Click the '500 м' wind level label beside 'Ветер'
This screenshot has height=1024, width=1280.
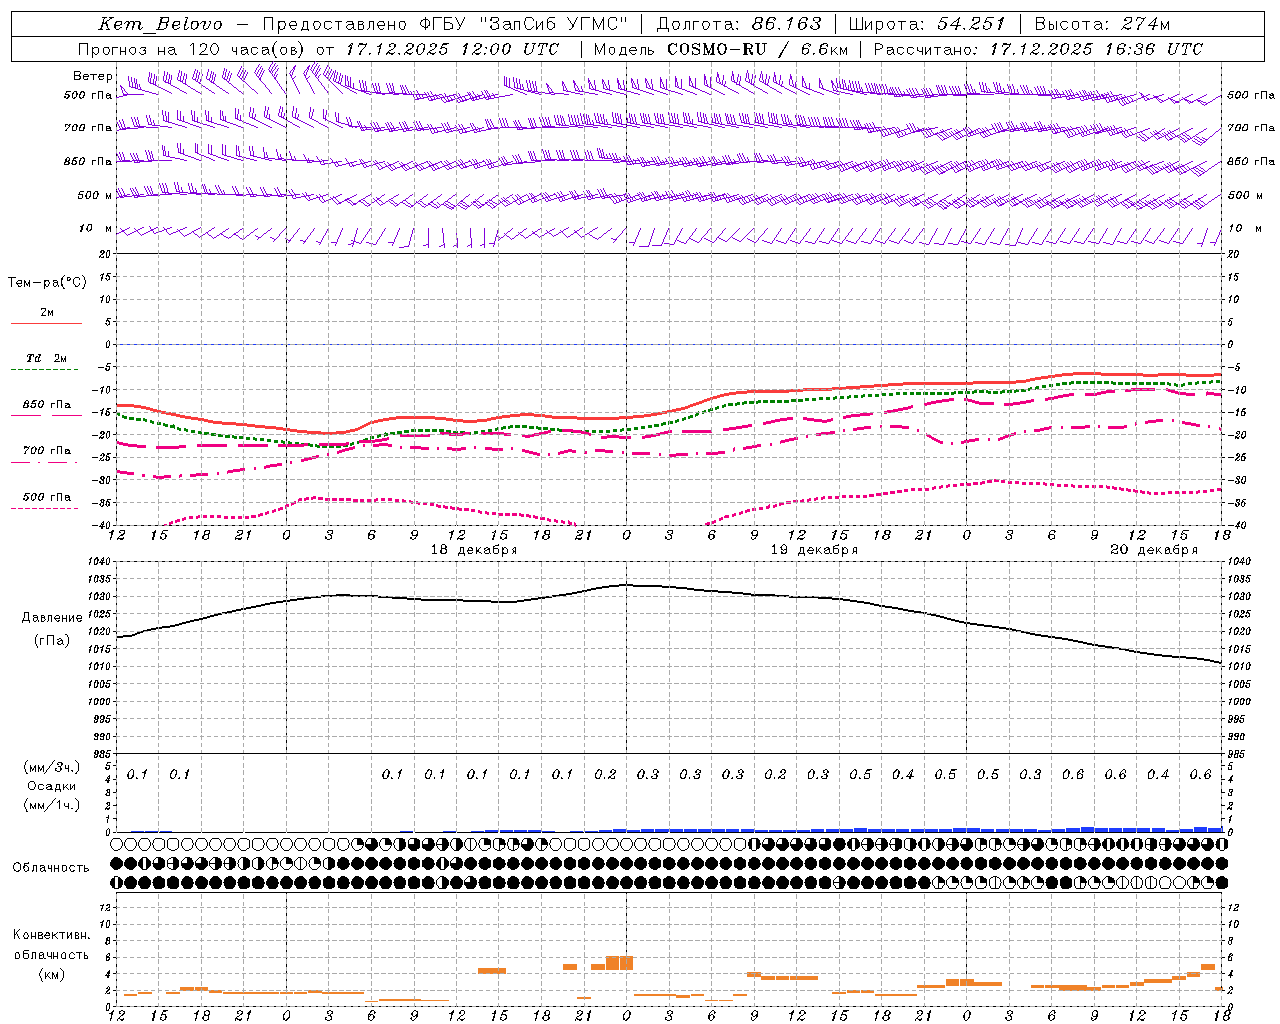95,195
